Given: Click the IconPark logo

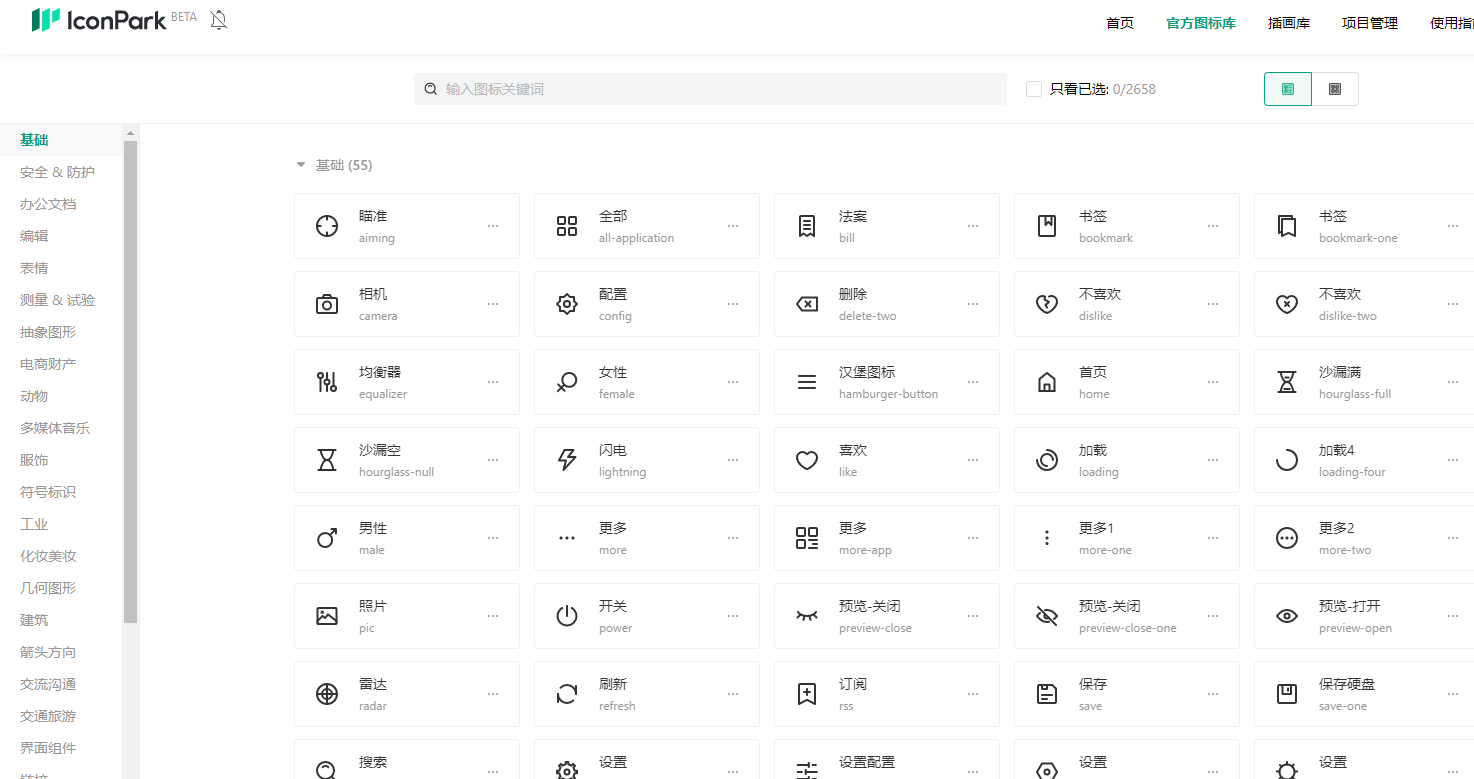Looking at the screenshot, I should pyautogui.click(x=99, y=20).
